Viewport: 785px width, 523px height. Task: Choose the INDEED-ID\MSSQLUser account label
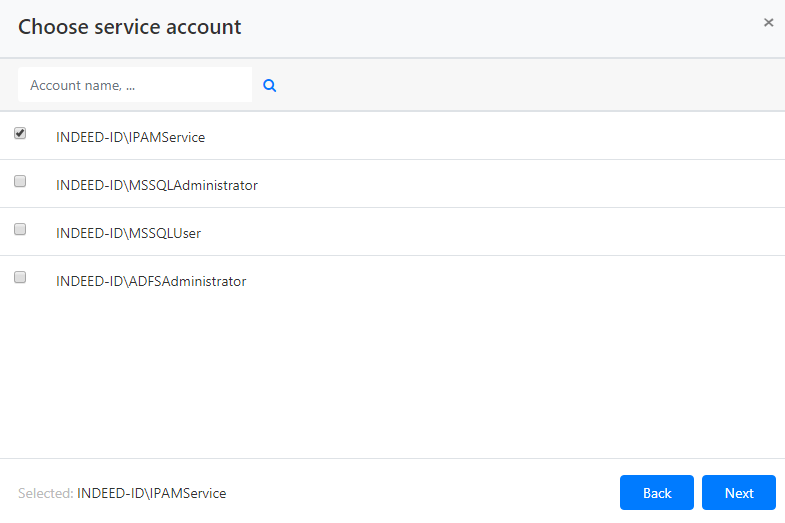click(x=128, y=233)
